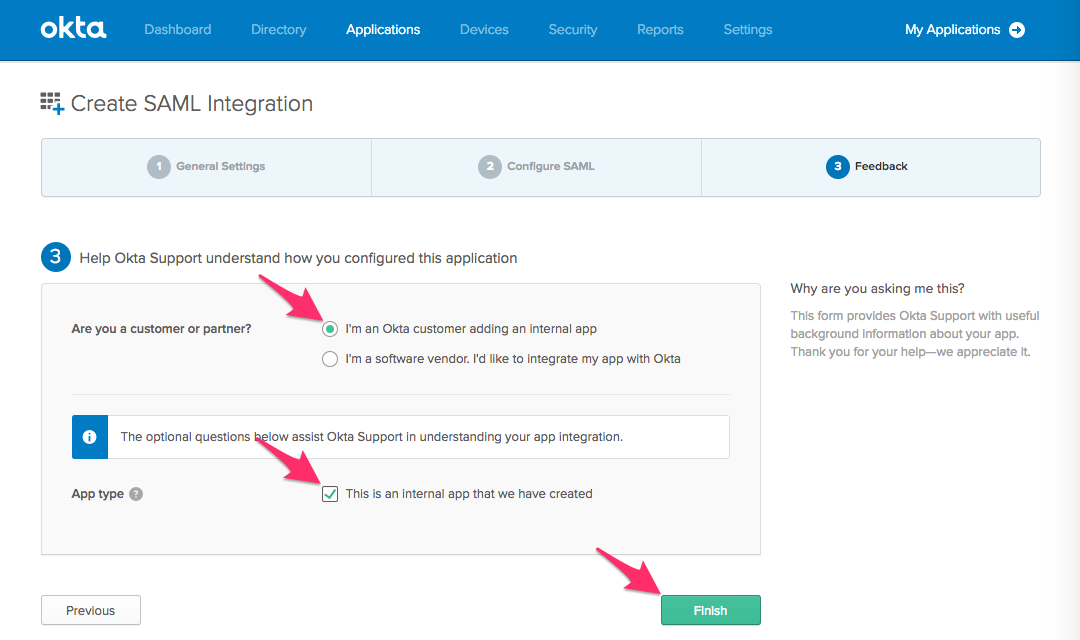The image size is (1080, 640).
Task: Select "I'm a software vendor" radio button
Action: point(330,359)
